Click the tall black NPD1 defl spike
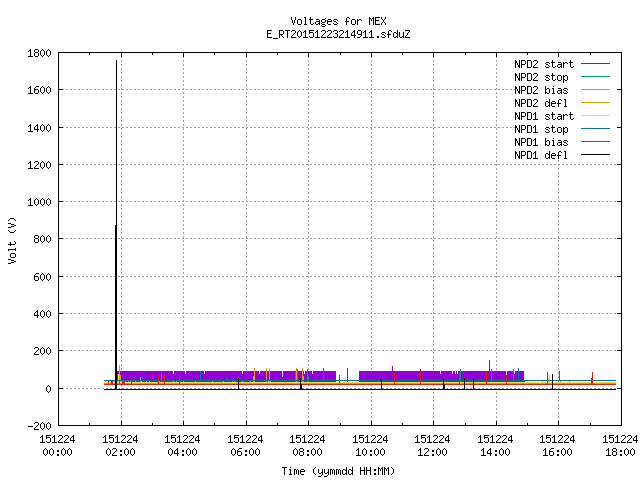The height and width of the screenshot is (480, 640). [116, 224]
